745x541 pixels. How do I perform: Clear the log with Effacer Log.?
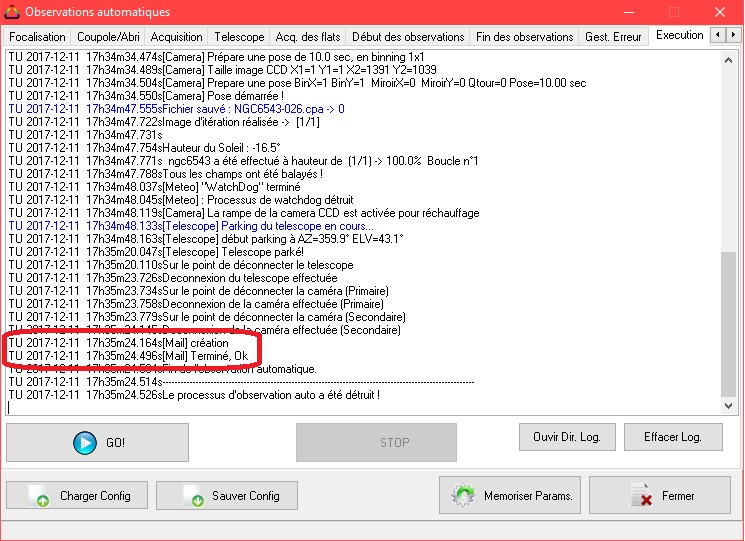pos(673,437)
